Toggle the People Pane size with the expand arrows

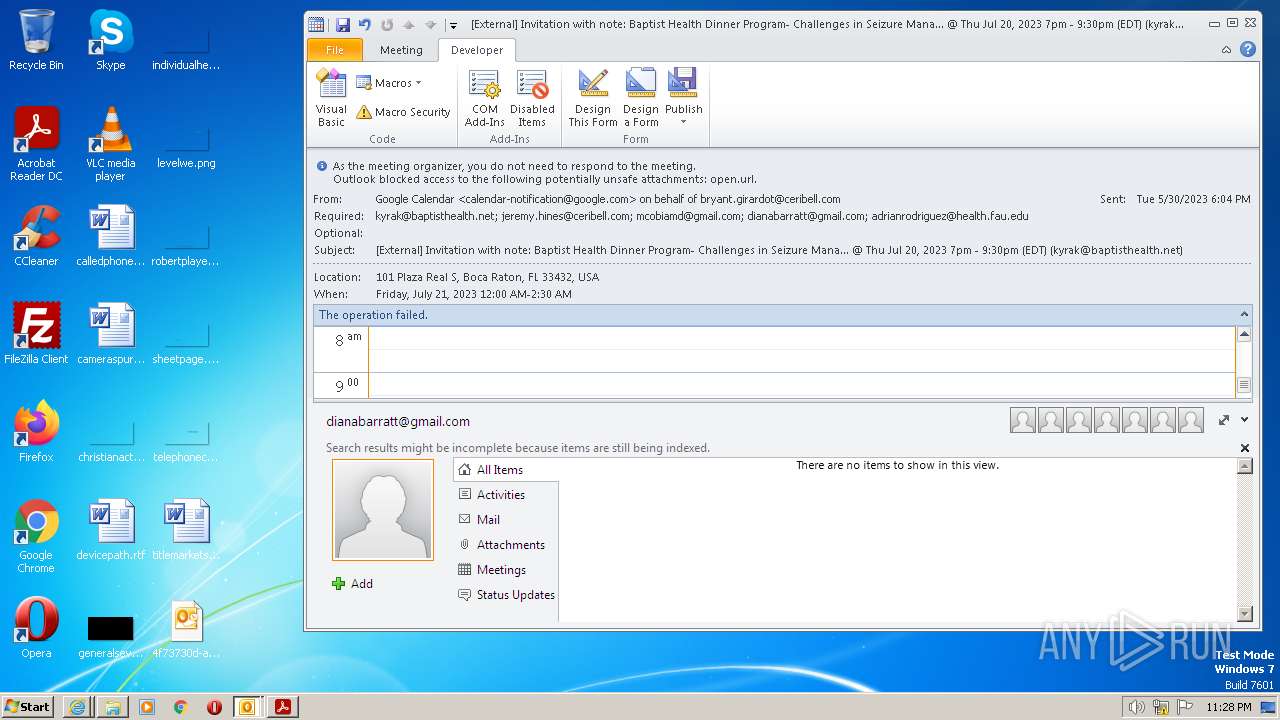[1224, 421]
